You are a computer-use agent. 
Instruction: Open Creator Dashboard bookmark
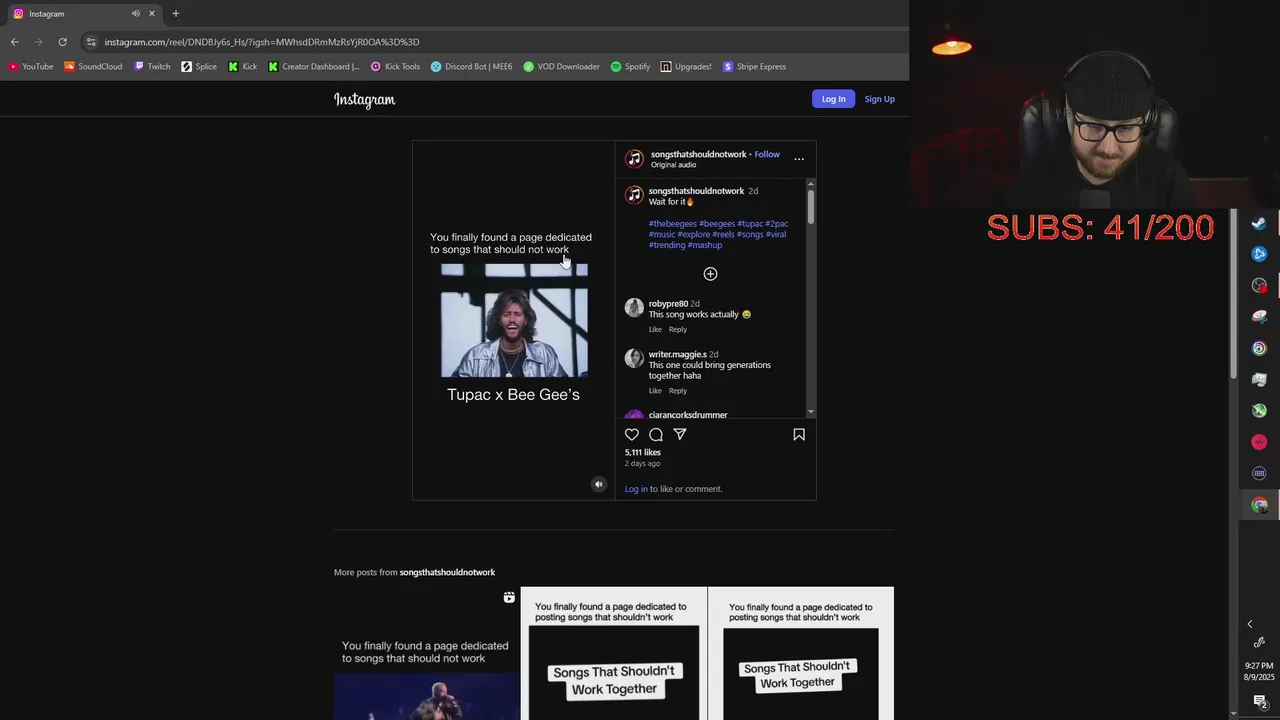pos(314,67)
